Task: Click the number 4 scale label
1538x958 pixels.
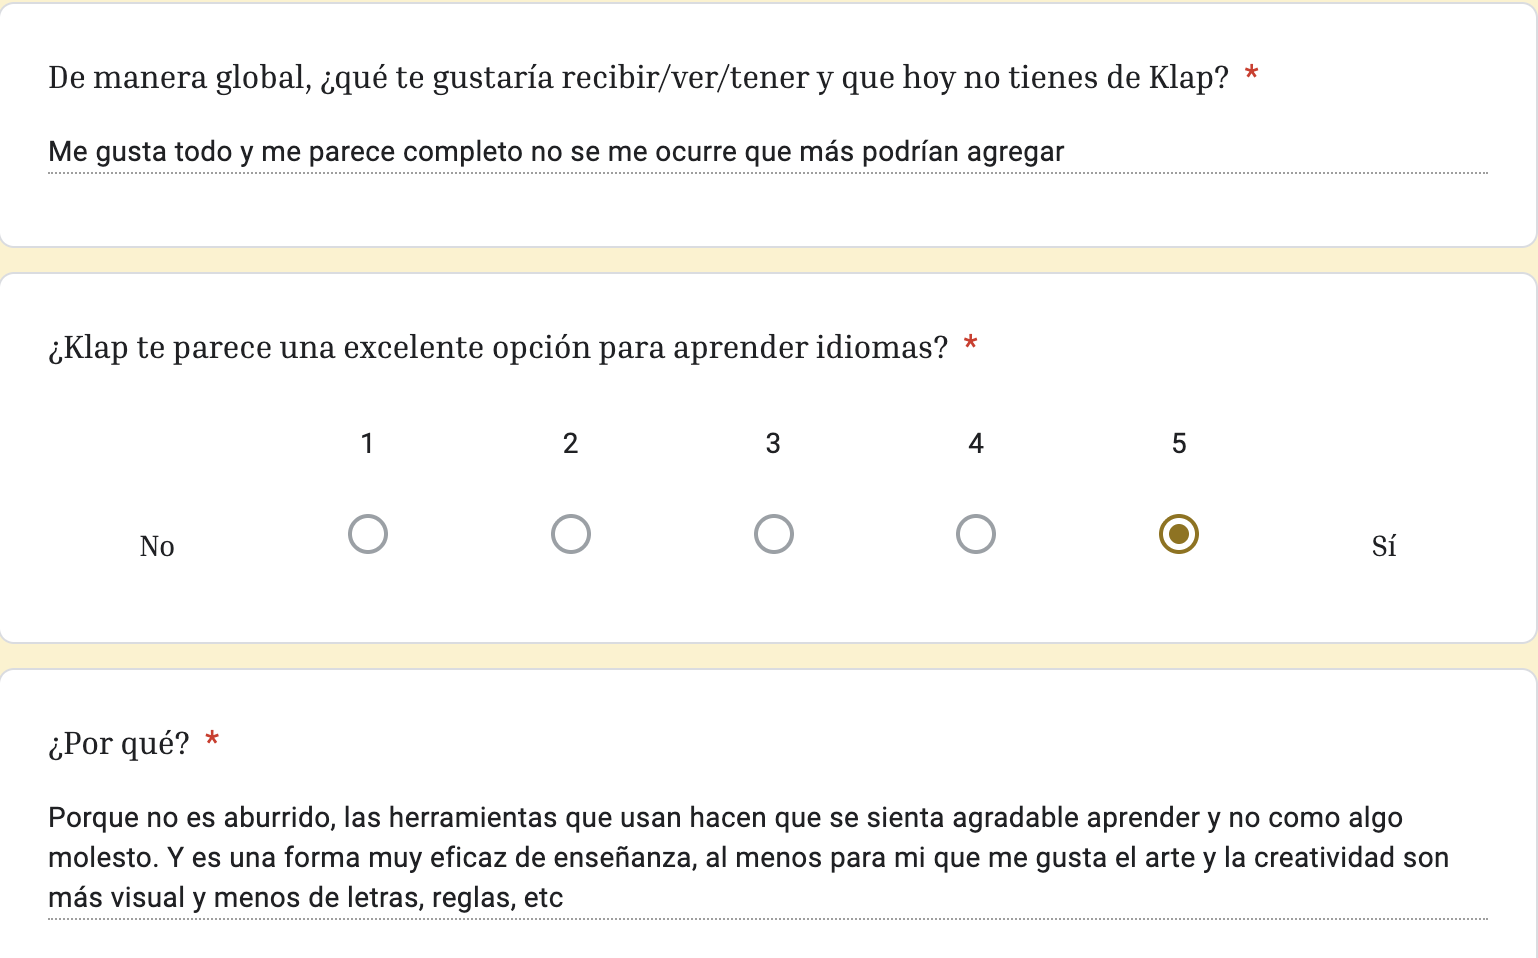Action: pos(976,443)
